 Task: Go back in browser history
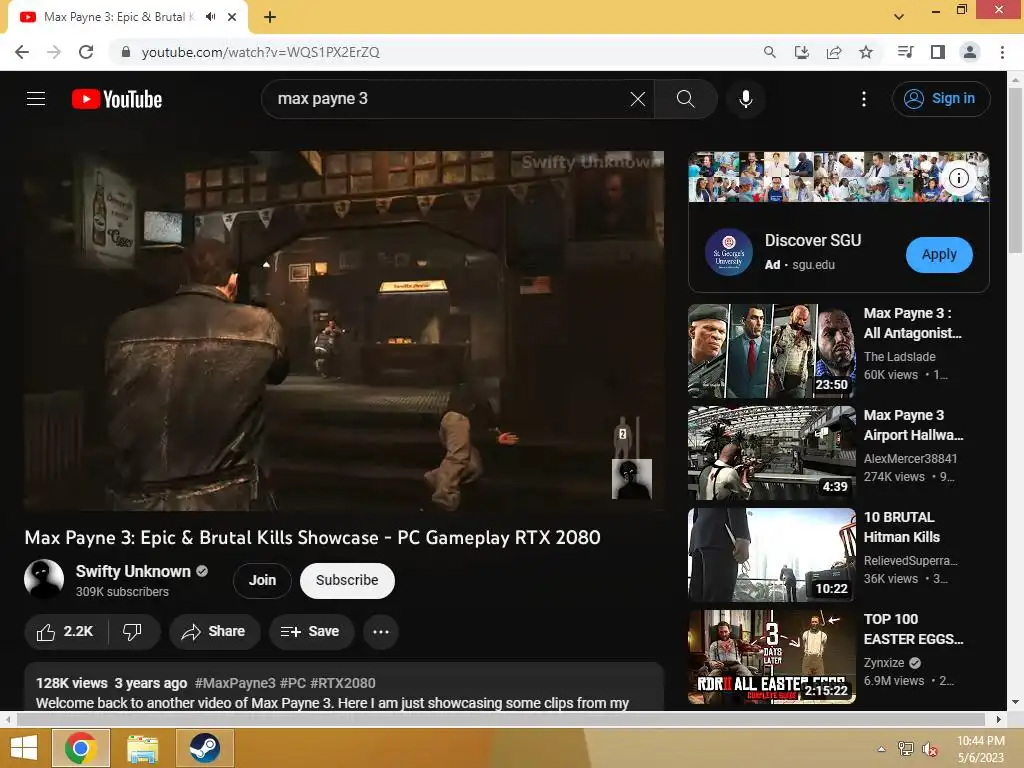pos(22,52)
